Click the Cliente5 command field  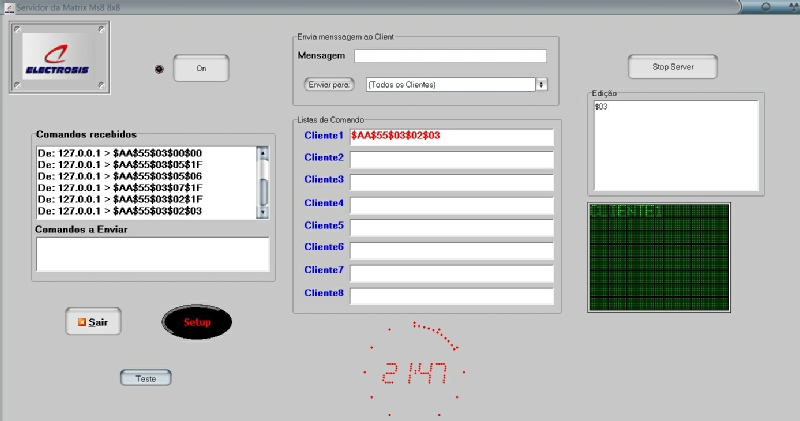coord(451,227)
